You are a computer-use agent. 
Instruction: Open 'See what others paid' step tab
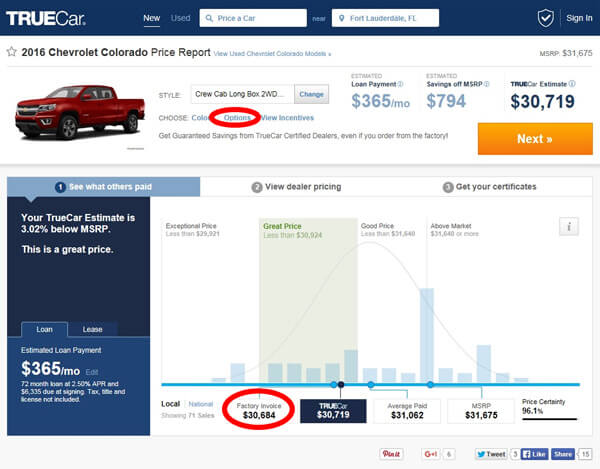tap(103, 187)
